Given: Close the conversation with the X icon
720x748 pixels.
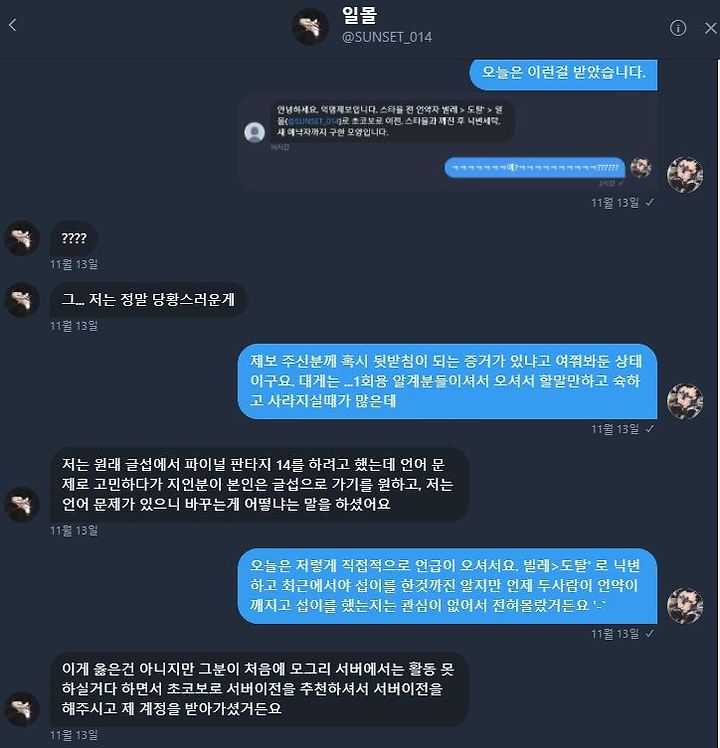Looking at the screenshot, I should pyautogui.click(x=711, y=28).
